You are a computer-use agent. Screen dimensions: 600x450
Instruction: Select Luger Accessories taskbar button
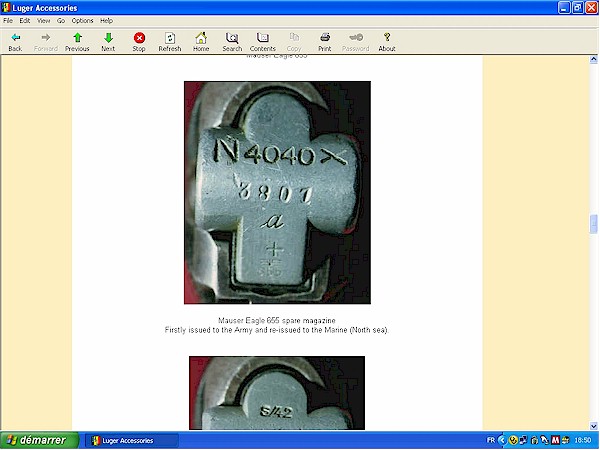[131, 440]
